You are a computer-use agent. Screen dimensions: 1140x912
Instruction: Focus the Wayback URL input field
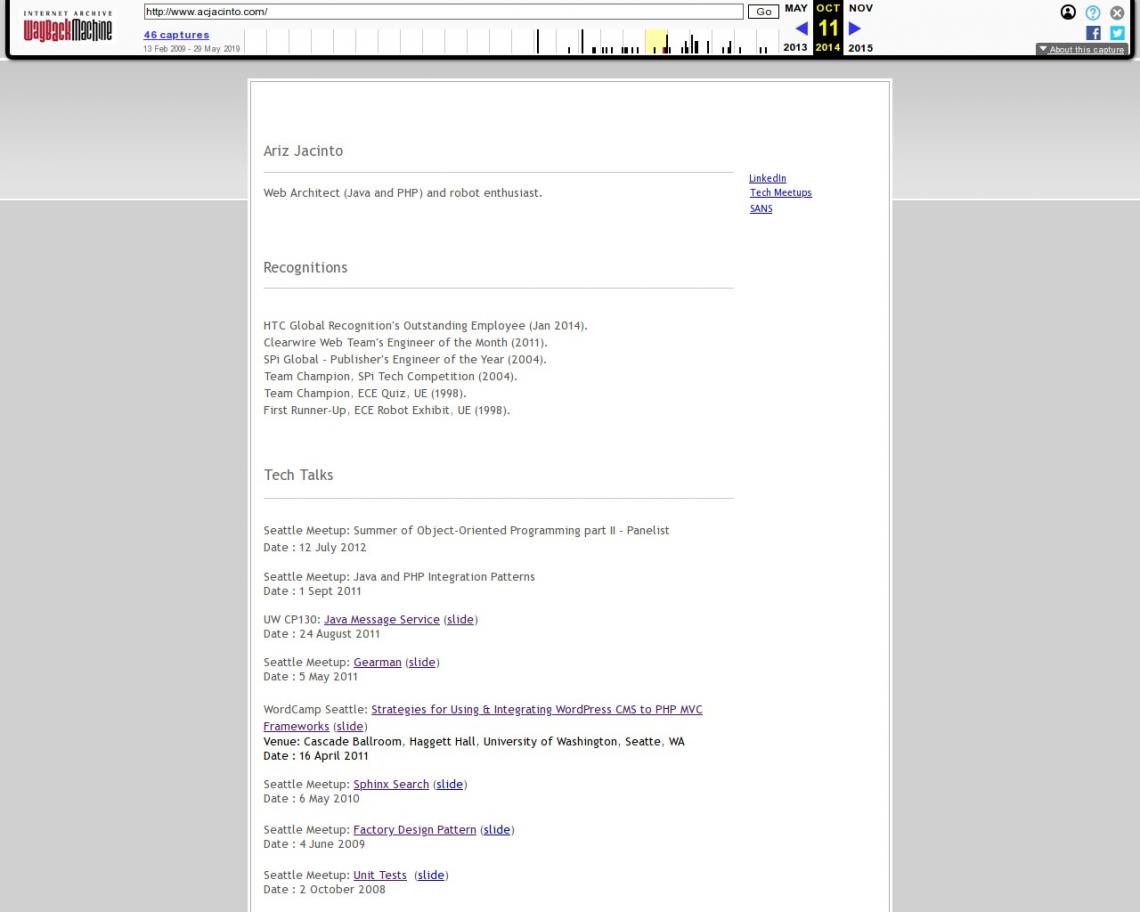(x=443, y=12)
